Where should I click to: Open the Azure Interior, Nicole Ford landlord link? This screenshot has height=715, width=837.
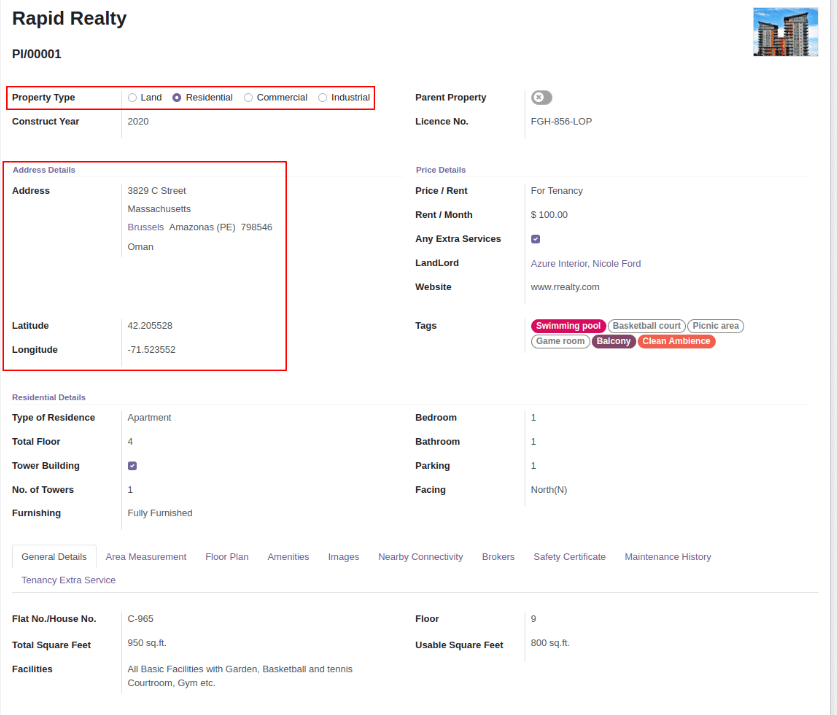click(x=585, y=264)
